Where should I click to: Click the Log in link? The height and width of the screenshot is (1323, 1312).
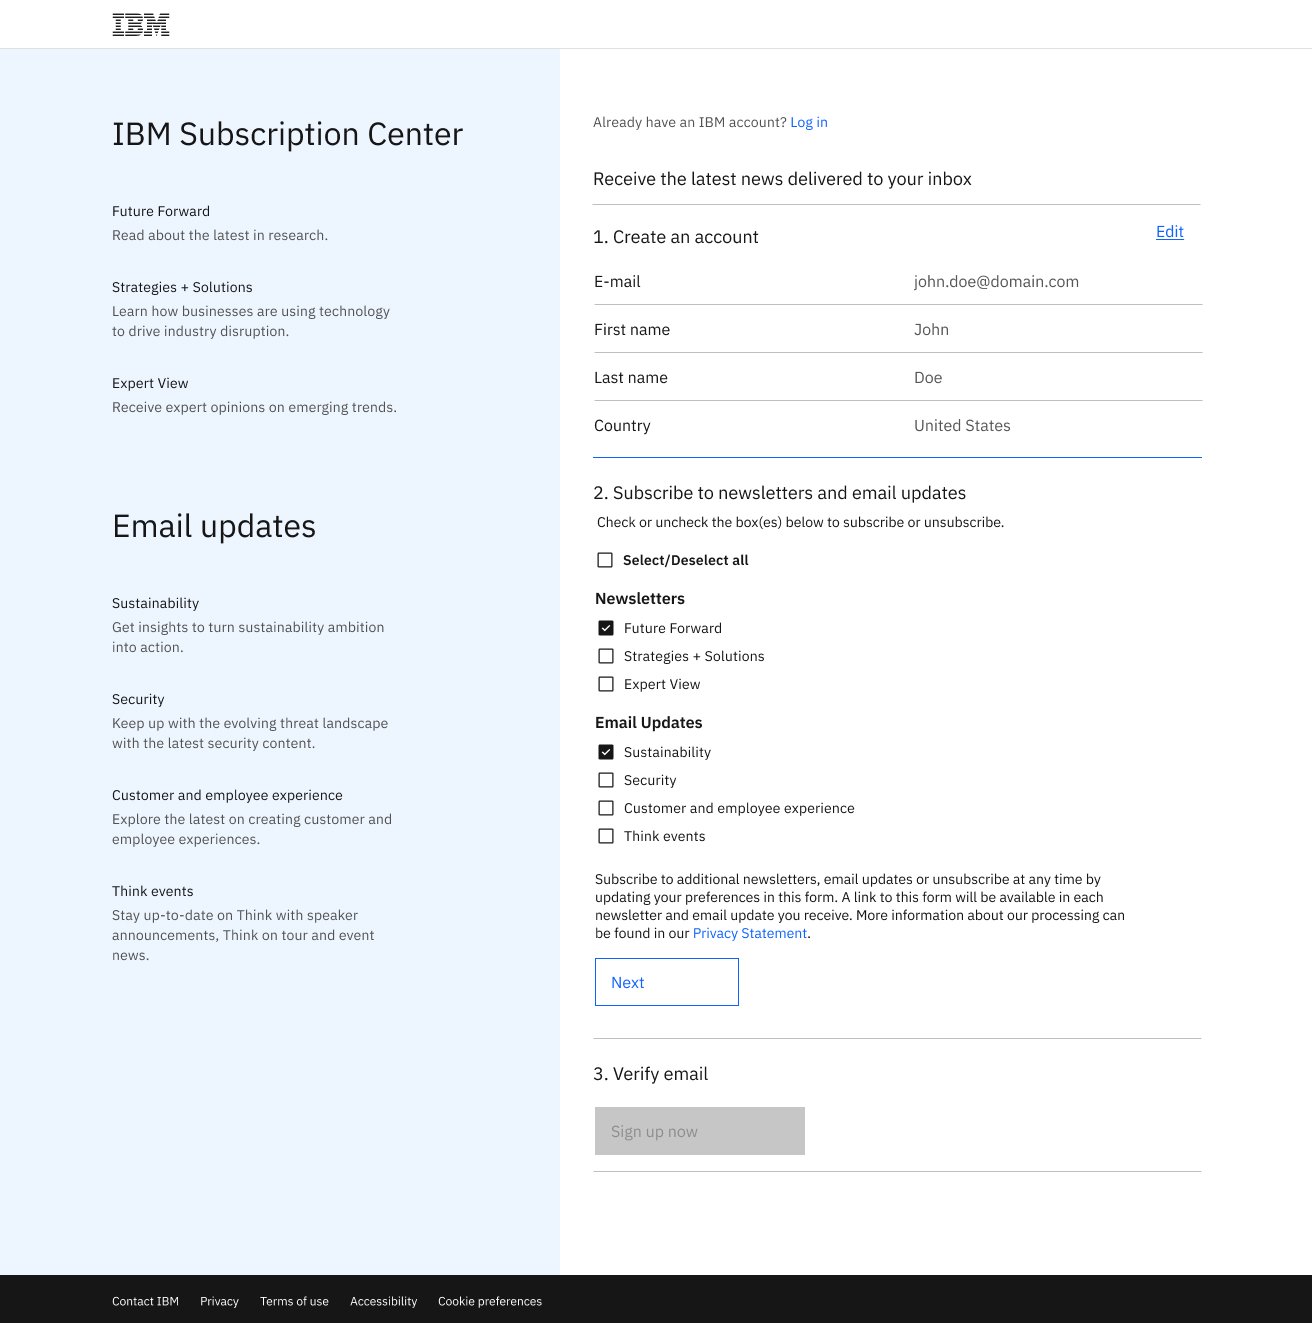tap(809, 122)
